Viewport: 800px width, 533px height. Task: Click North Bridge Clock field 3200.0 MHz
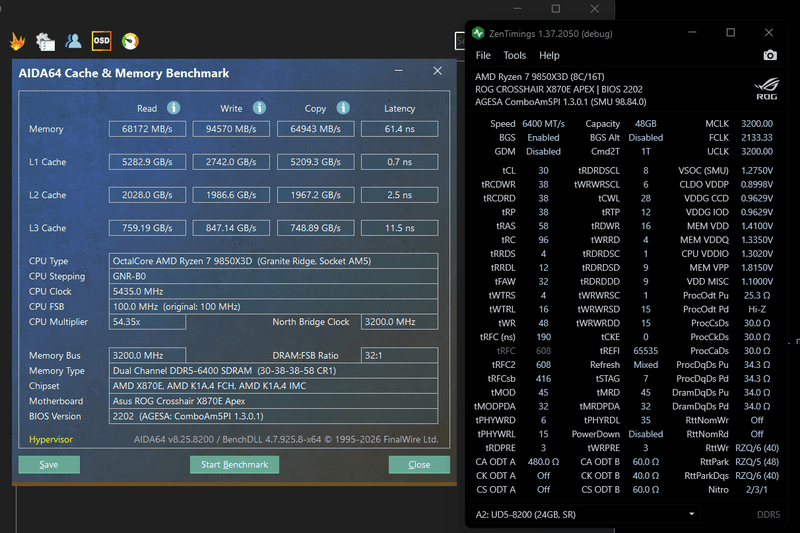[x=399, y=322]
